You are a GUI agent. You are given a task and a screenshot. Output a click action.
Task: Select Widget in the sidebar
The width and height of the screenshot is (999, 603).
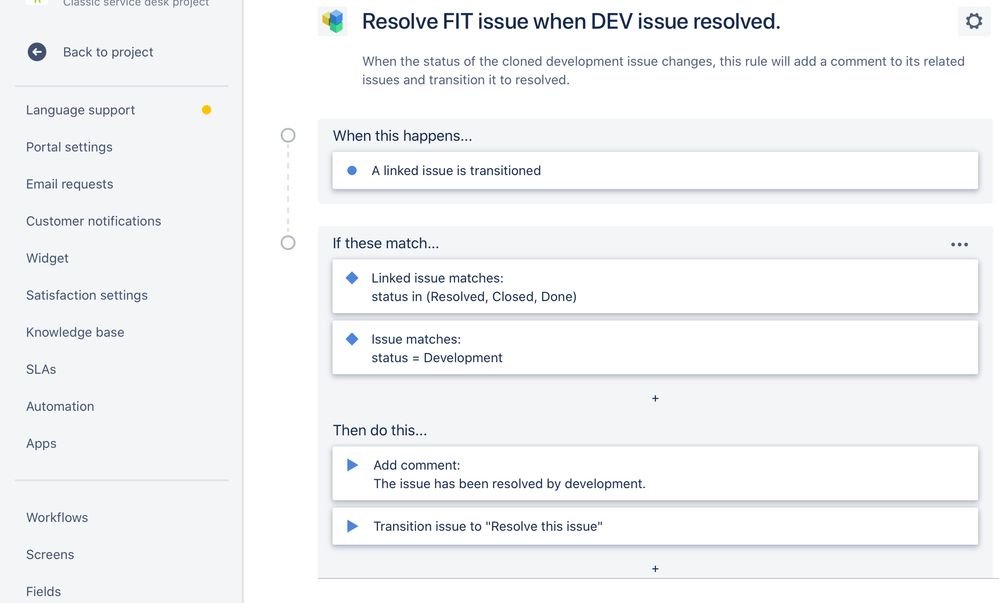pos(47,258)
